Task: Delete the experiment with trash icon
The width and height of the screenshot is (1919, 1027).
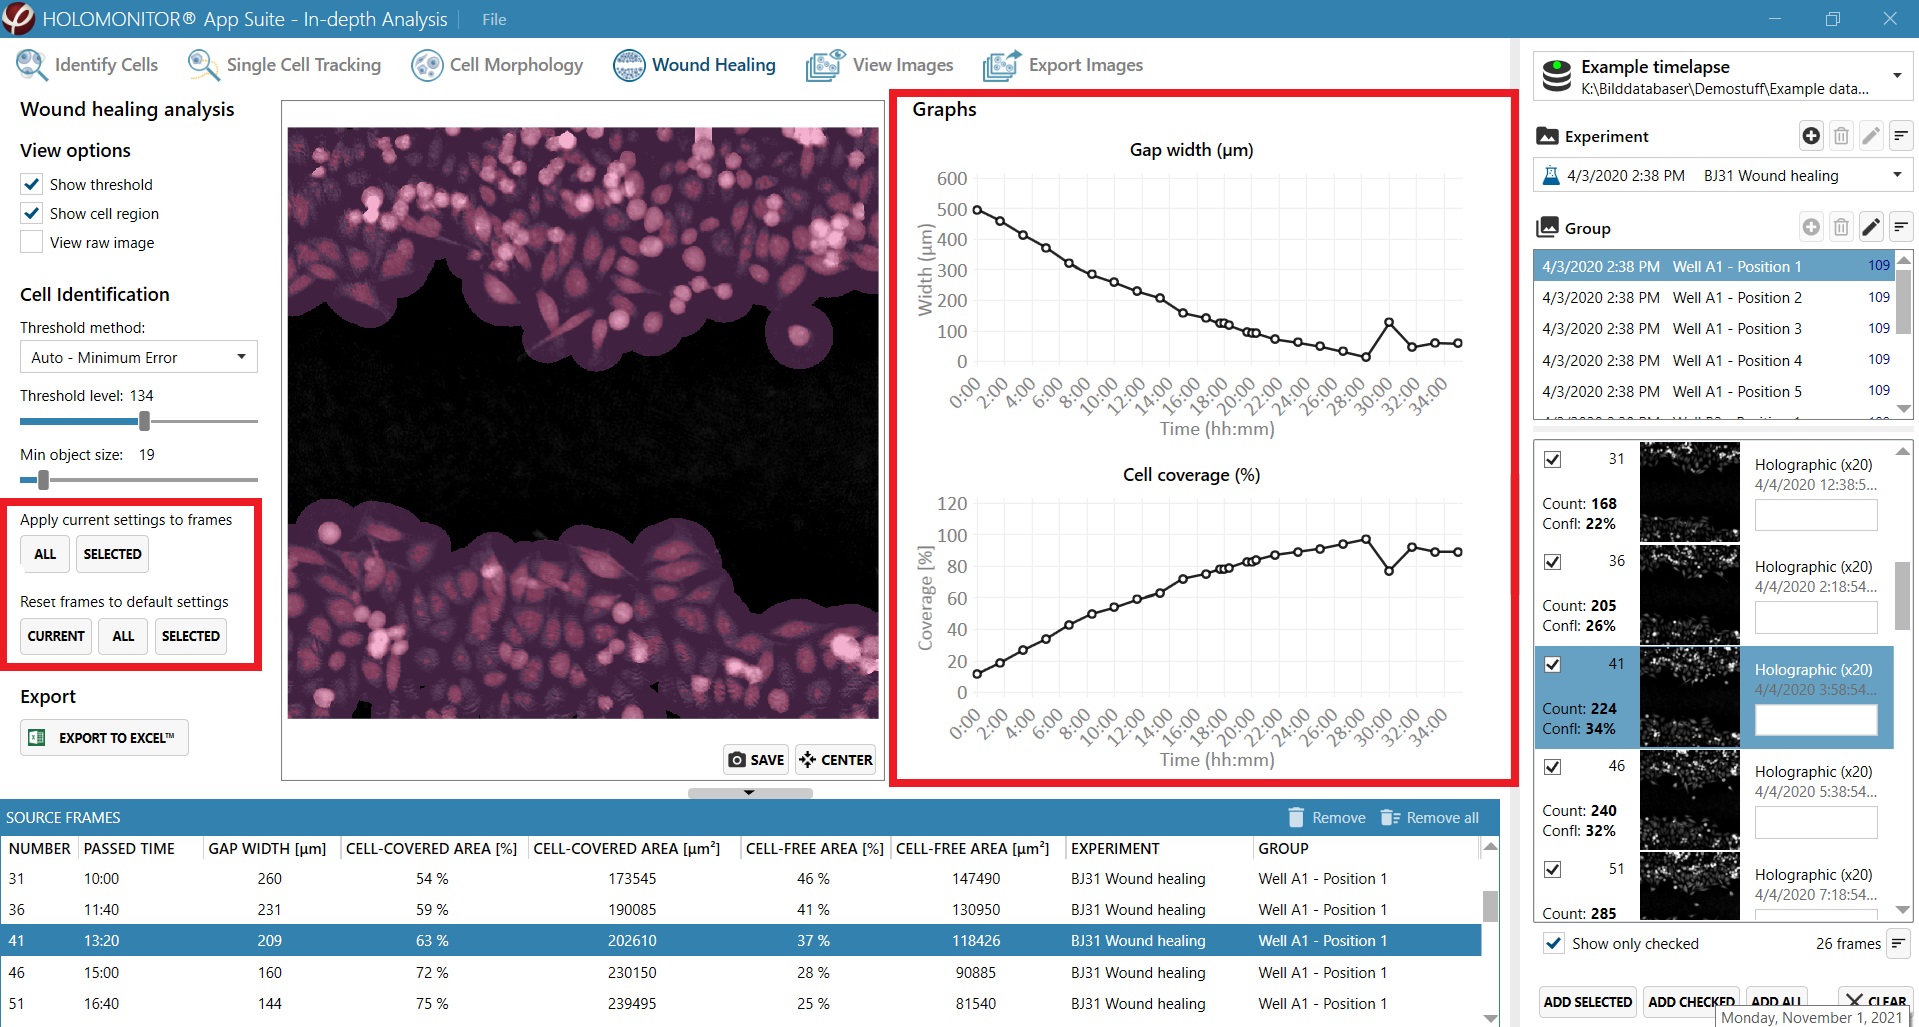Action: tap(1841, 136)
